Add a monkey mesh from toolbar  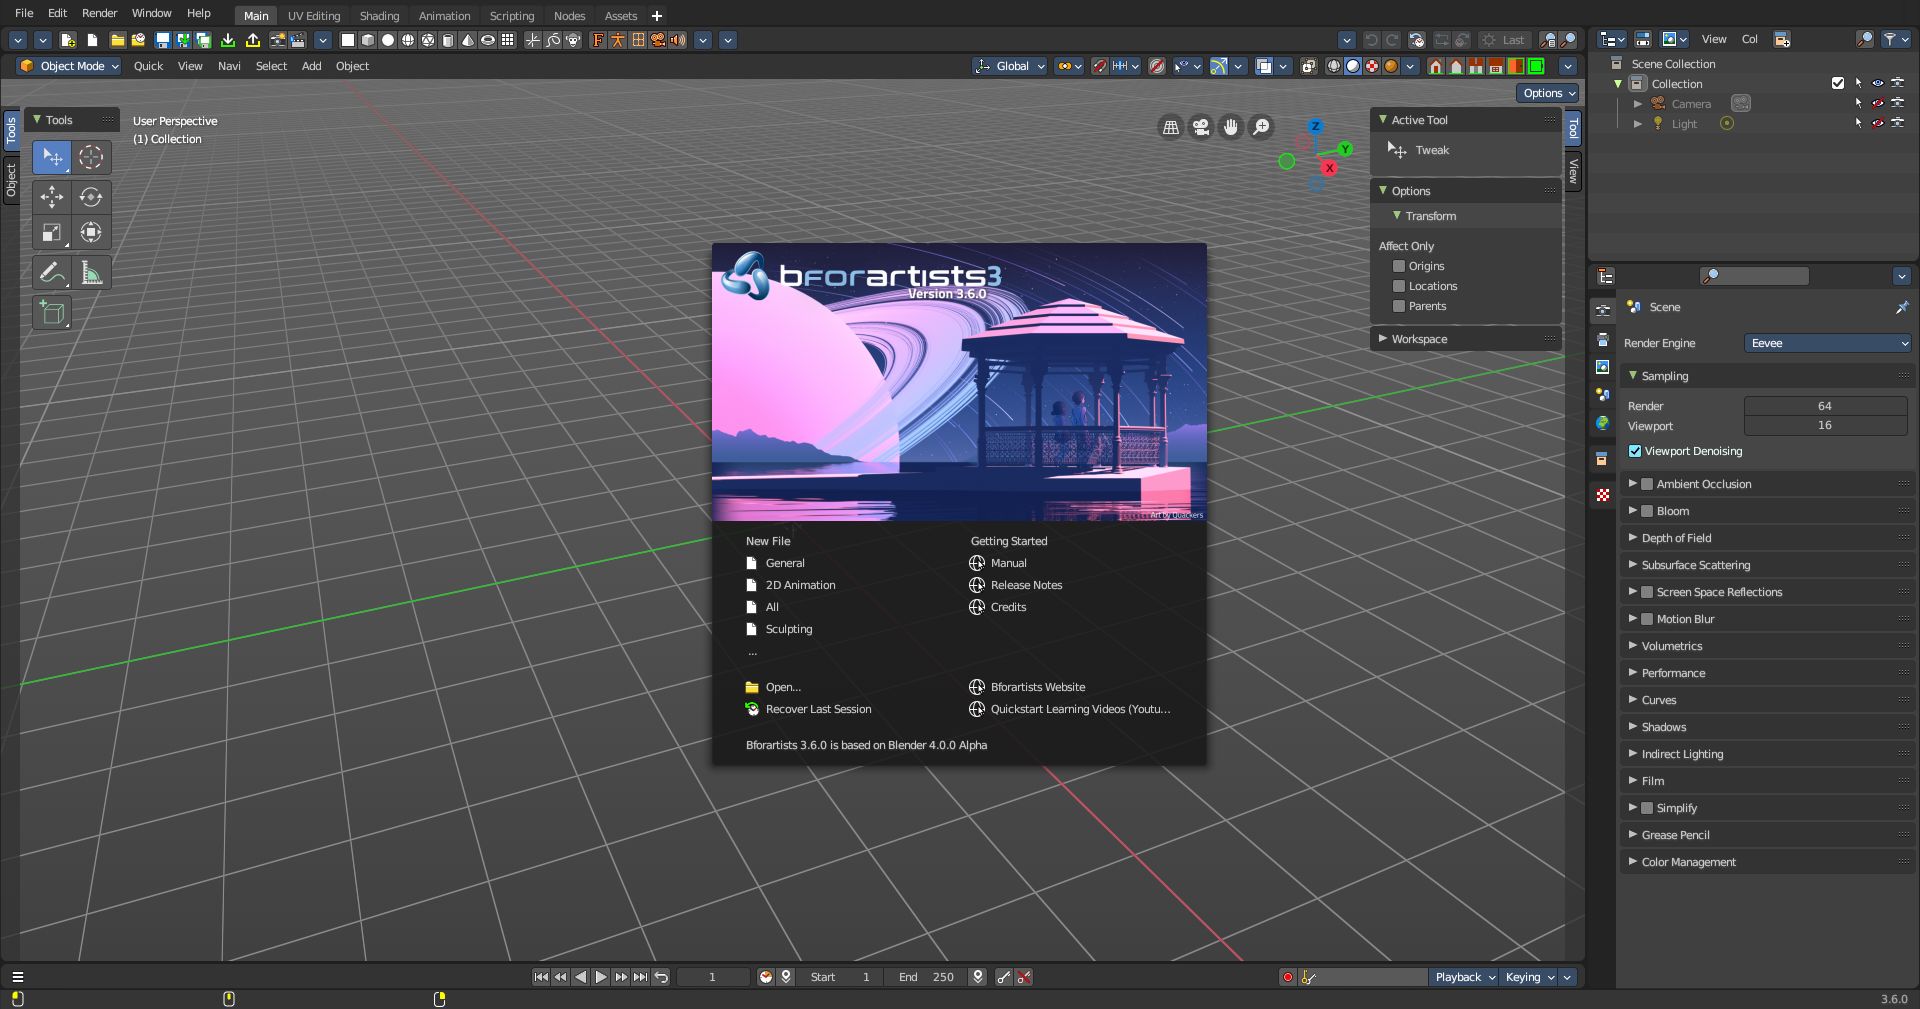pos(573,40)
